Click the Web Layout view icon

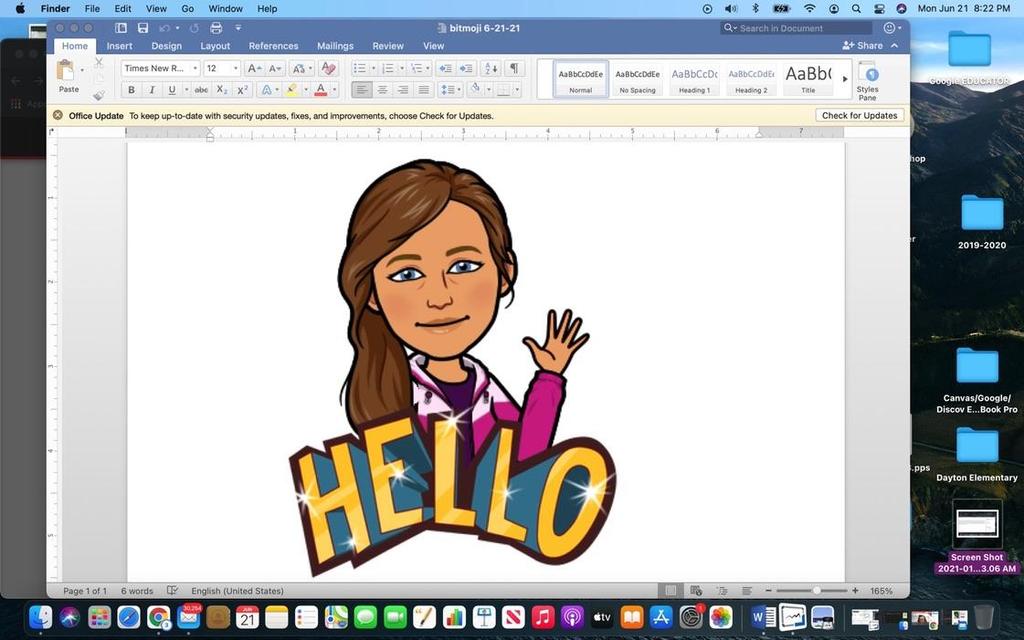click(x=696, y=590)
